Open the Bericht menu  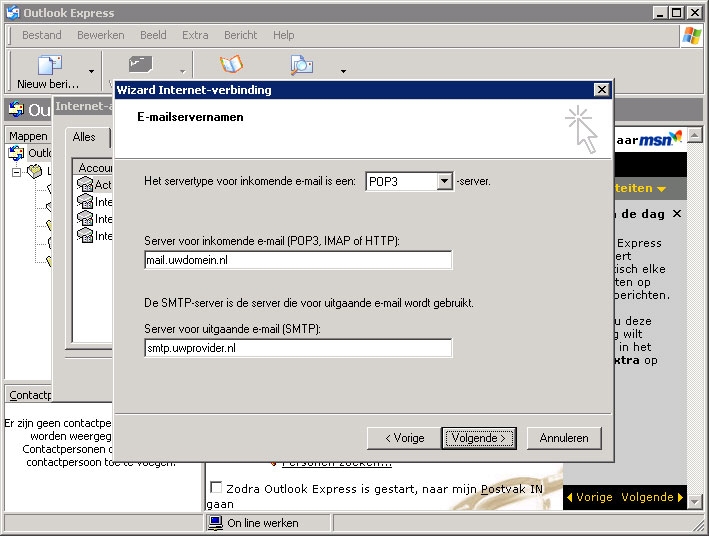241,35
